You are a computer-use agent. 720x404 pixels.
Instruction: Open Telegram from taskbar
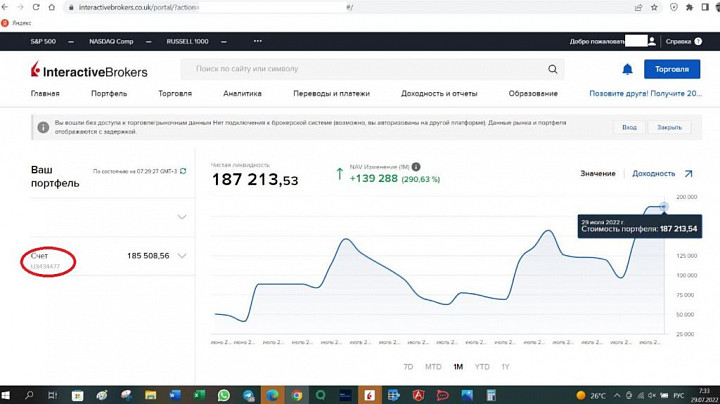click(248, 395)
